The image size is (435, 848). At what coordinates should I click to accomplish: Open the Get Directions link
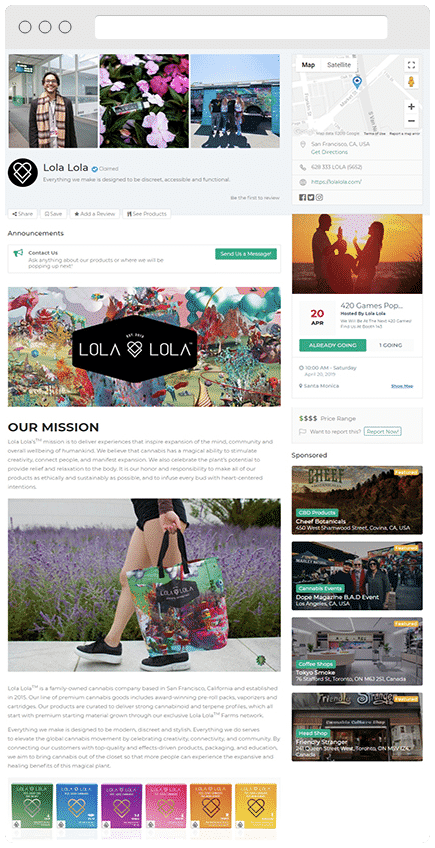[329, 153]
